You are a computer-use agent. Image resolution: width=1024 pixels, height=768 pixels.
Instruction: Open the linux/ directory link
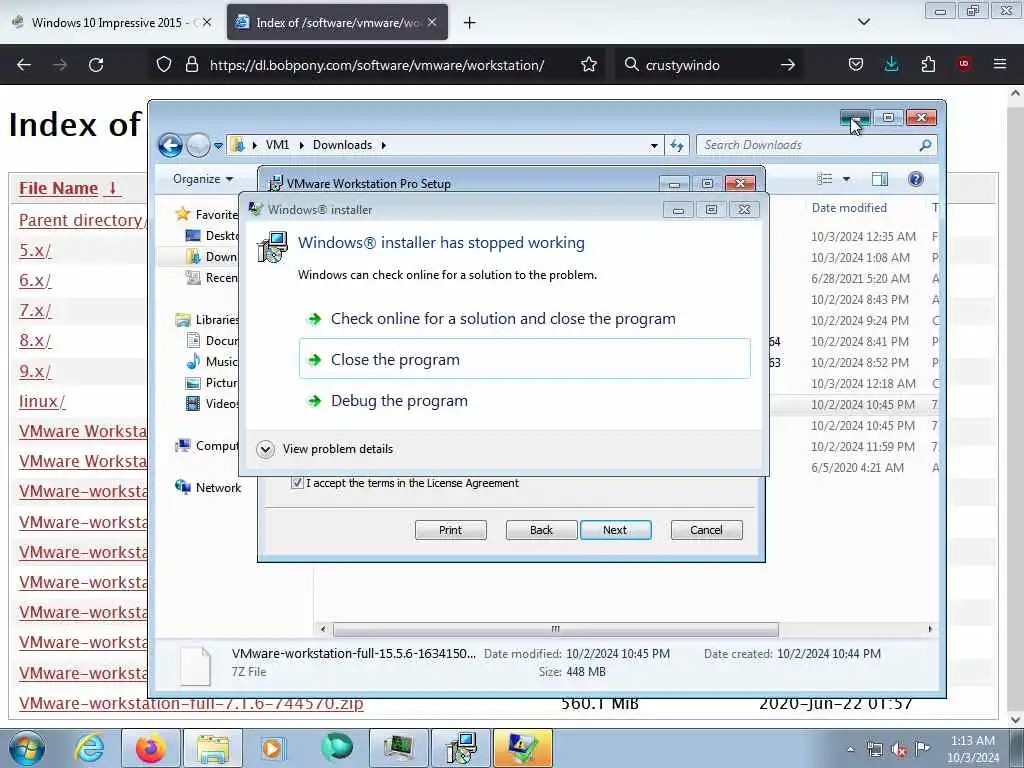pos(42,401)
